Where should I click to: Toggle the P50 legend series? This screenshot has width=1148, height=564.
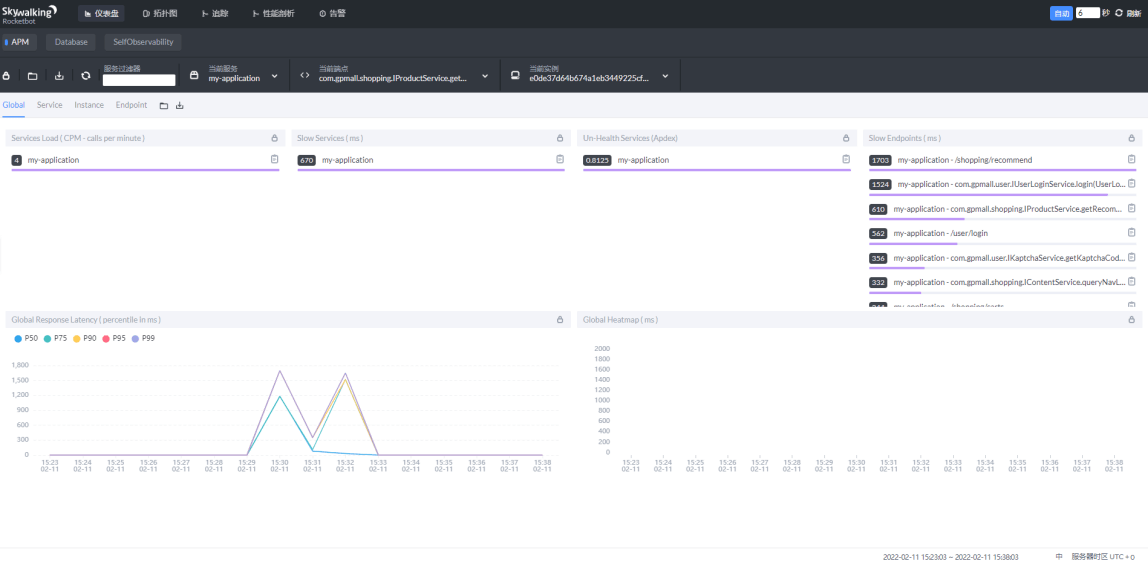click(x=26, y=338)
